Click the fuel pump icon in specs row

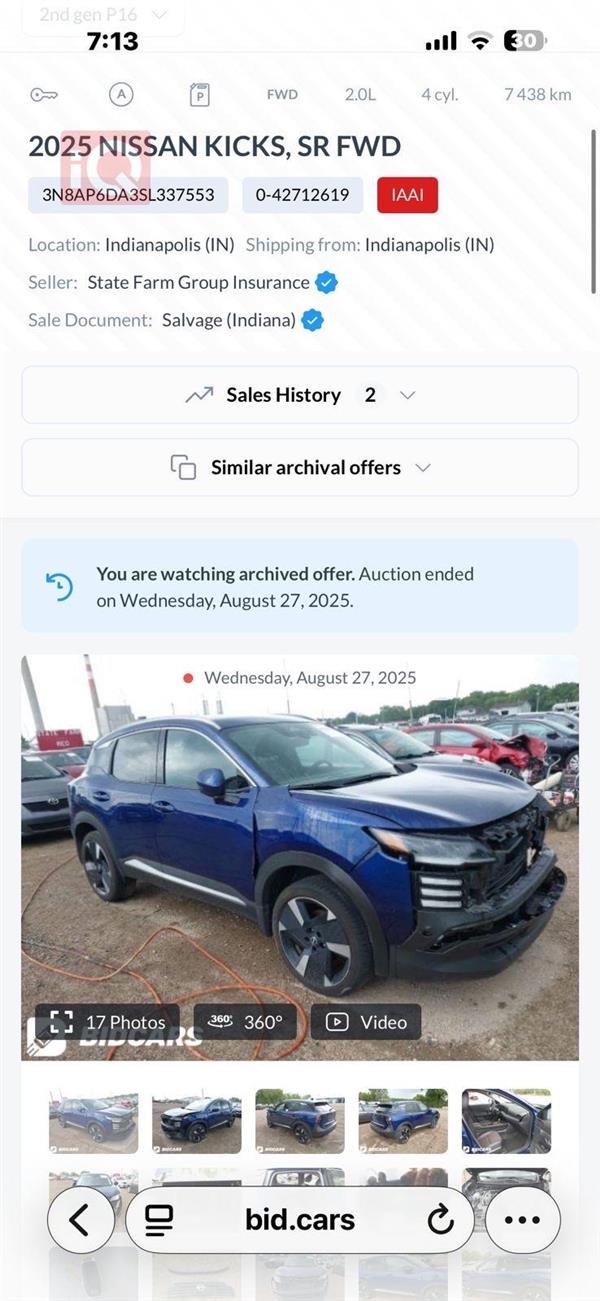point(199,94)
